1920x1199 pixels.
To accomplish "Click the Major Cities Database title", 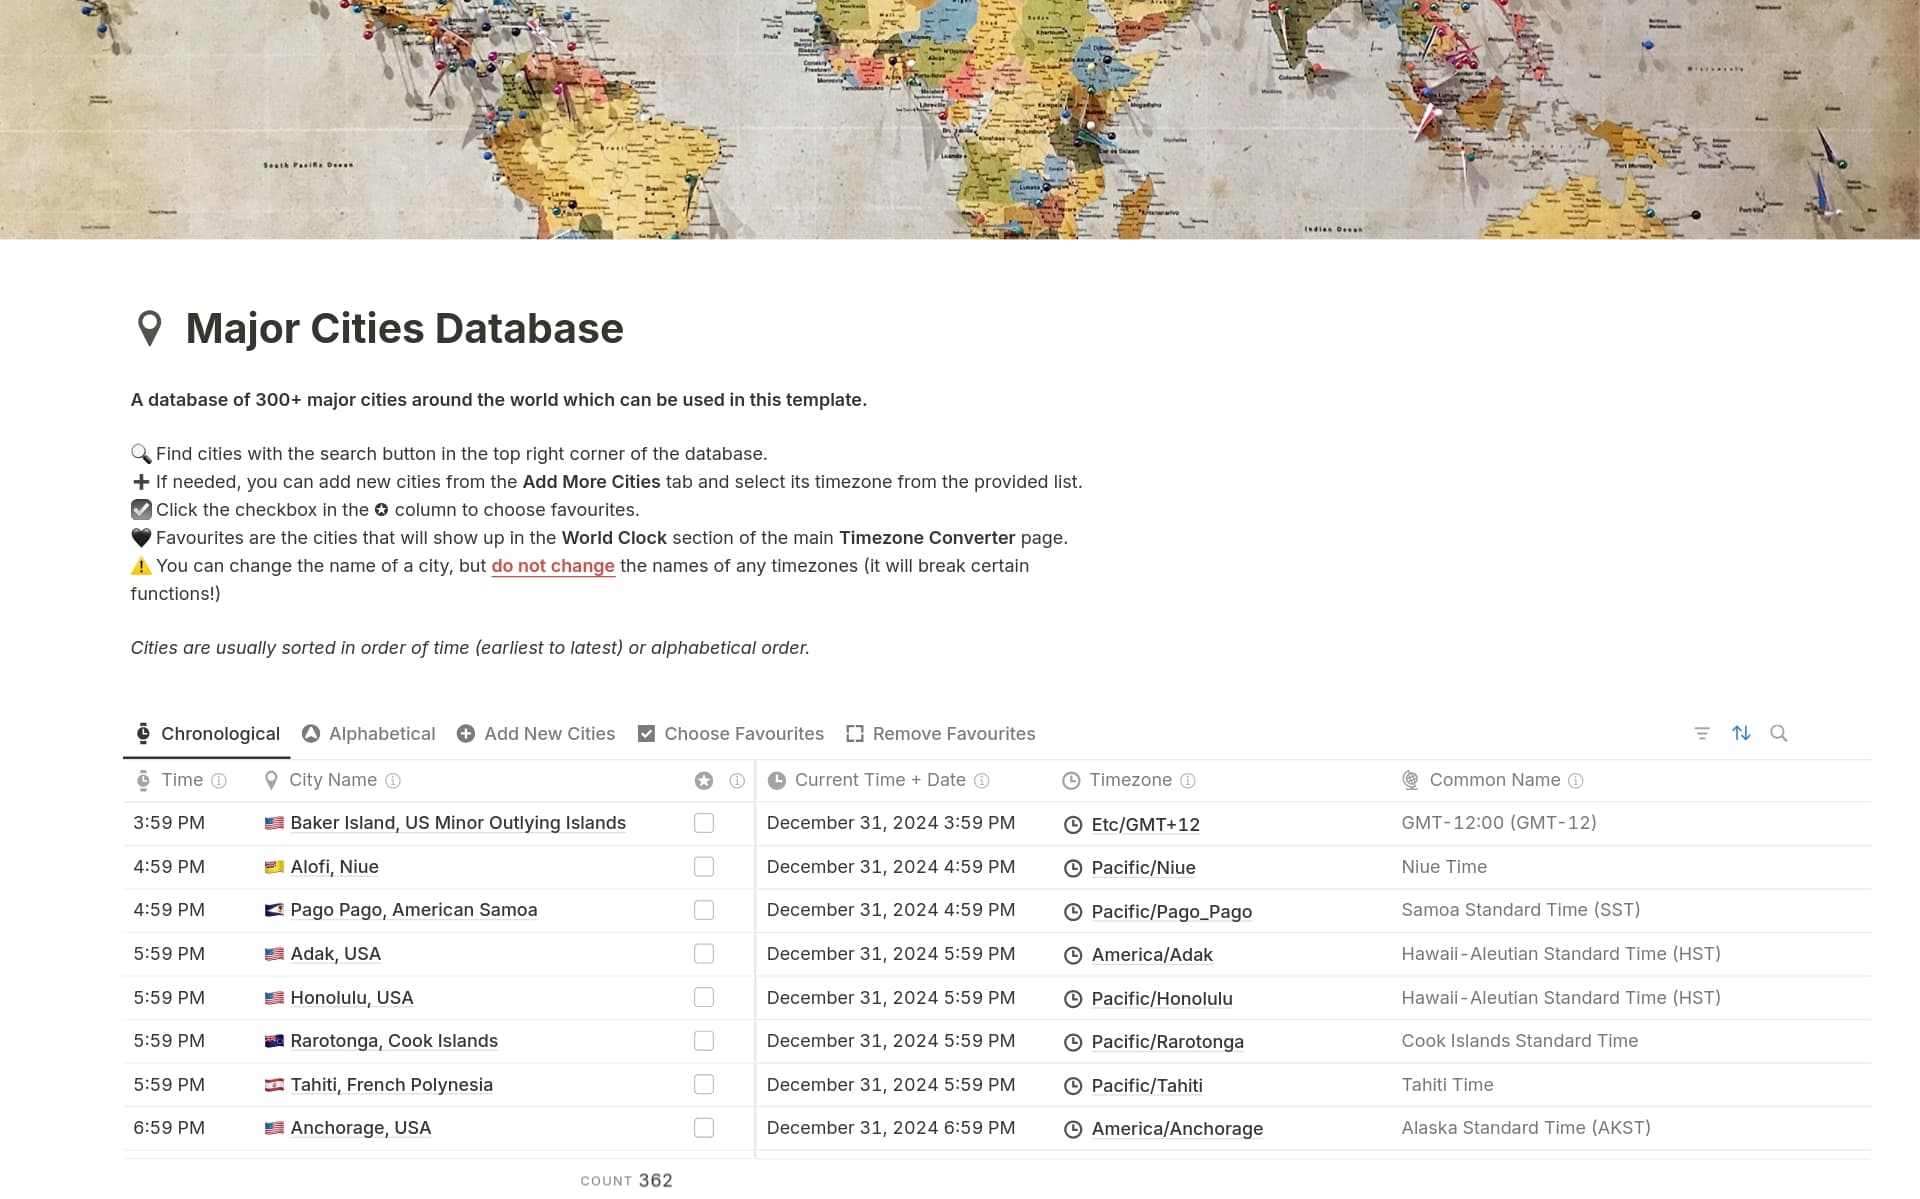I will (x=404, y=329).
